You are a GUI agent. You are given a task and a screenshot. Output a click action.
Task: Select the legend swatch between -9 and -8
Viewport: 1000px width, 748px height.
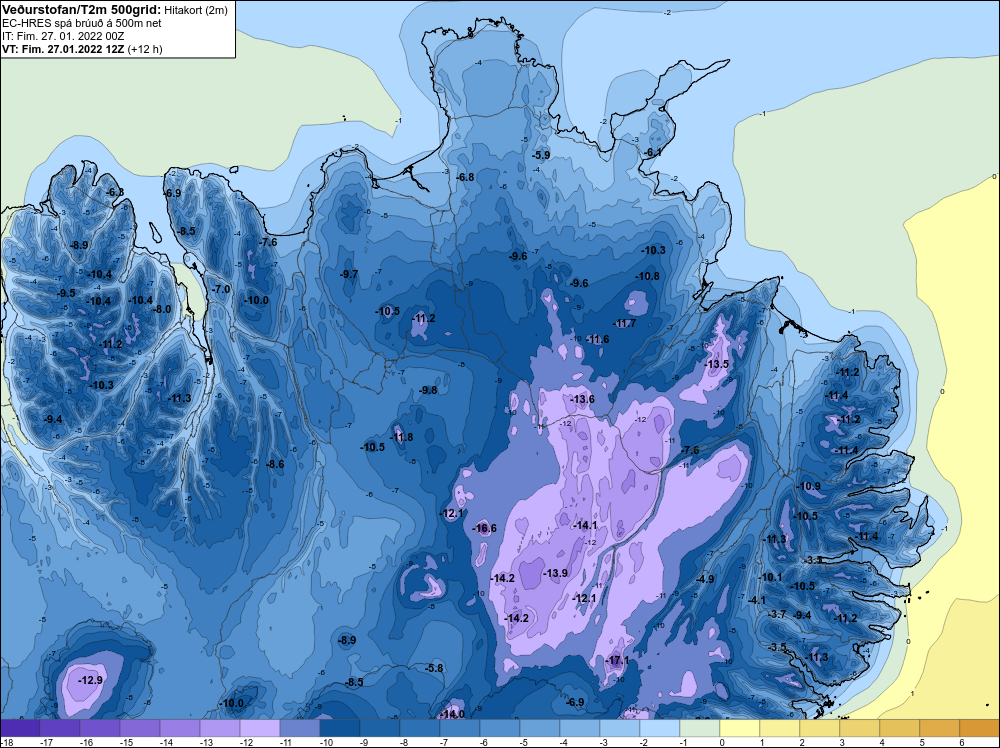pos(380,728)
